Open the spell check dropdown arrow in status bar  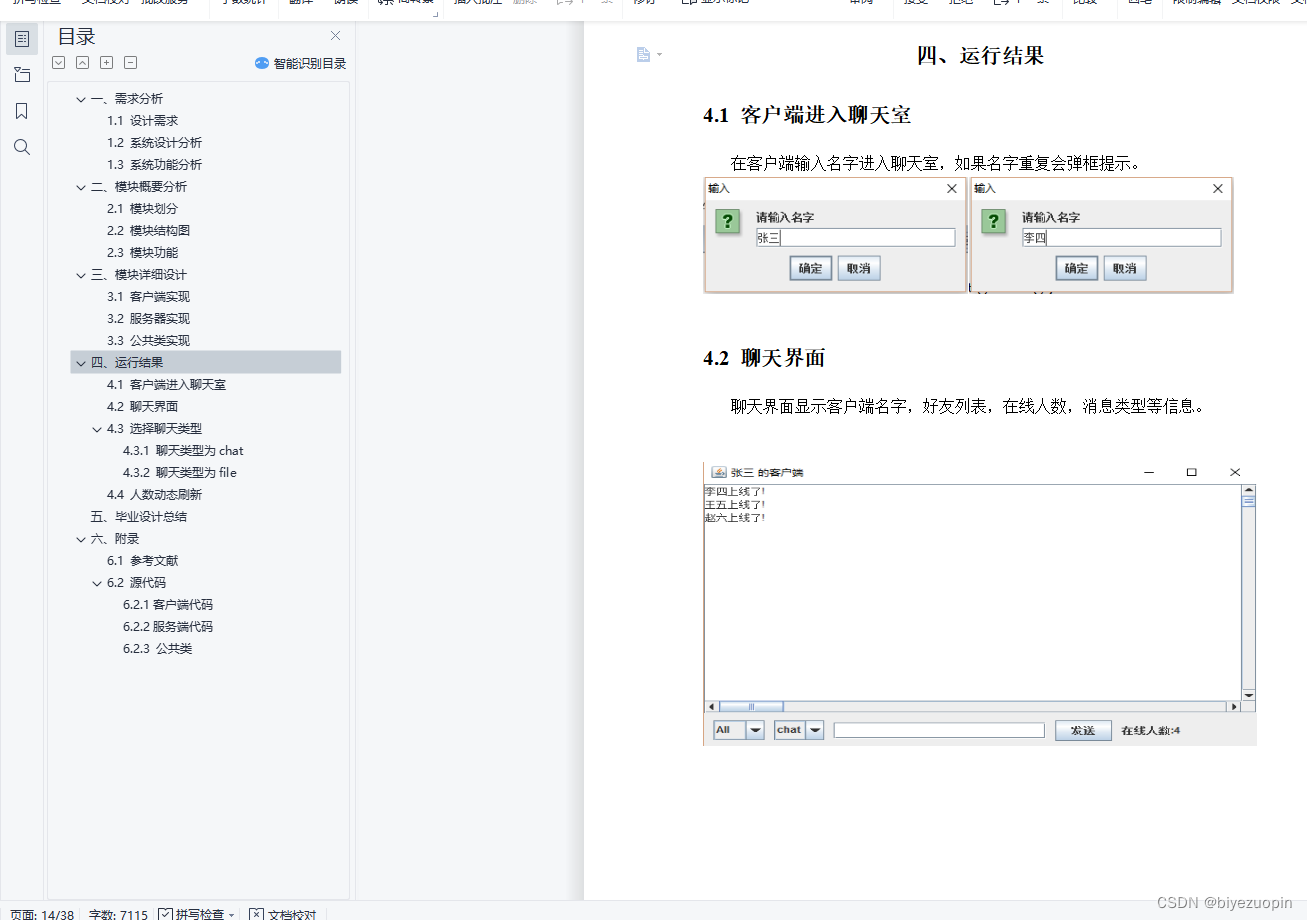[230, 914]
